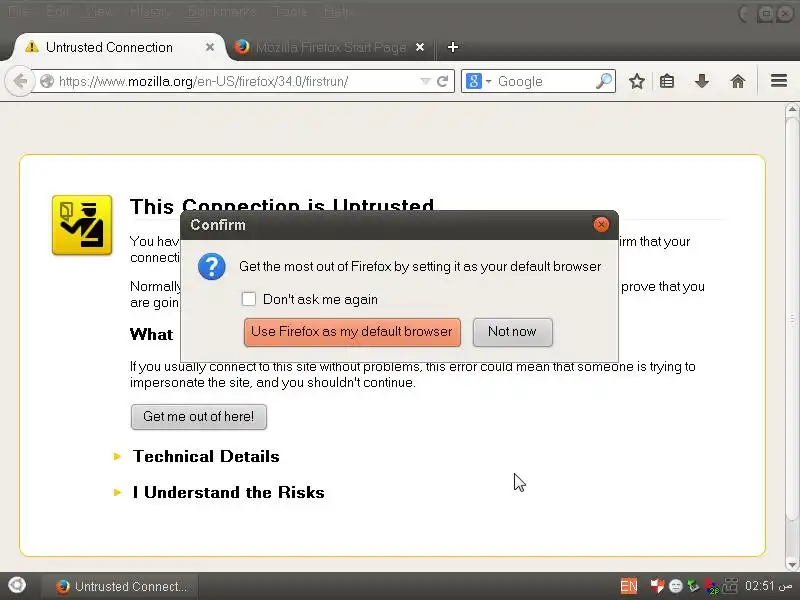Close the Confirm dialog with red X
This screenshot has height=600, width=800.
[x=601, y=224]
